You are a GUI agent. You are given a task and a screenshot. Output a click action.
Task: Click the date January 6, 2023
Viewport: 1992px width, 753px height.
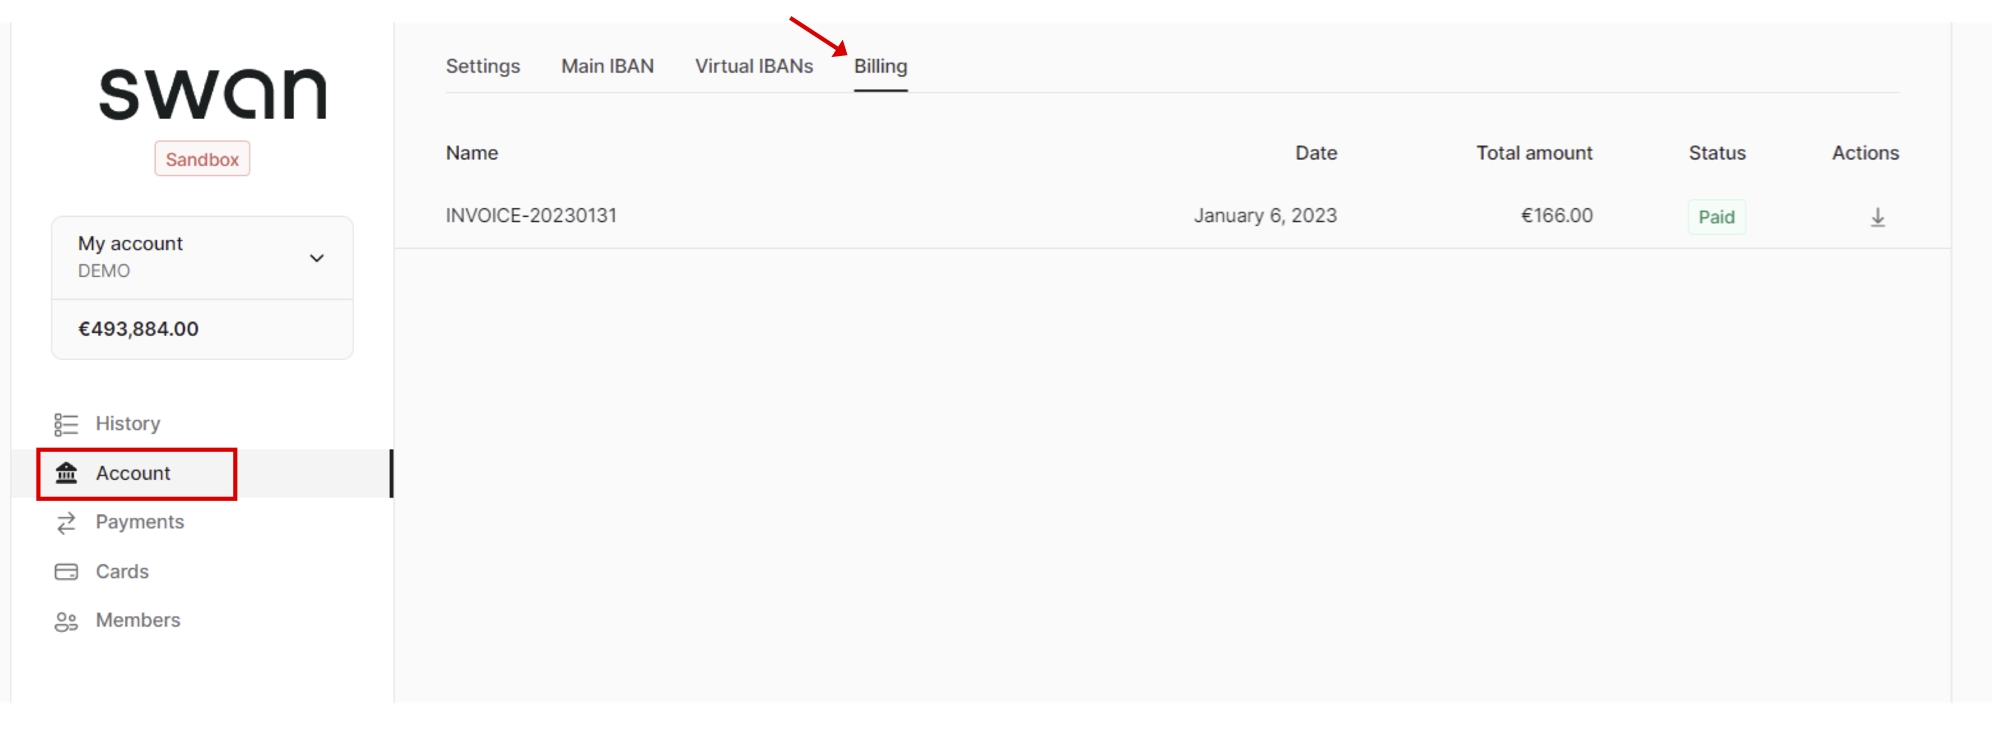coord(1265,216)
